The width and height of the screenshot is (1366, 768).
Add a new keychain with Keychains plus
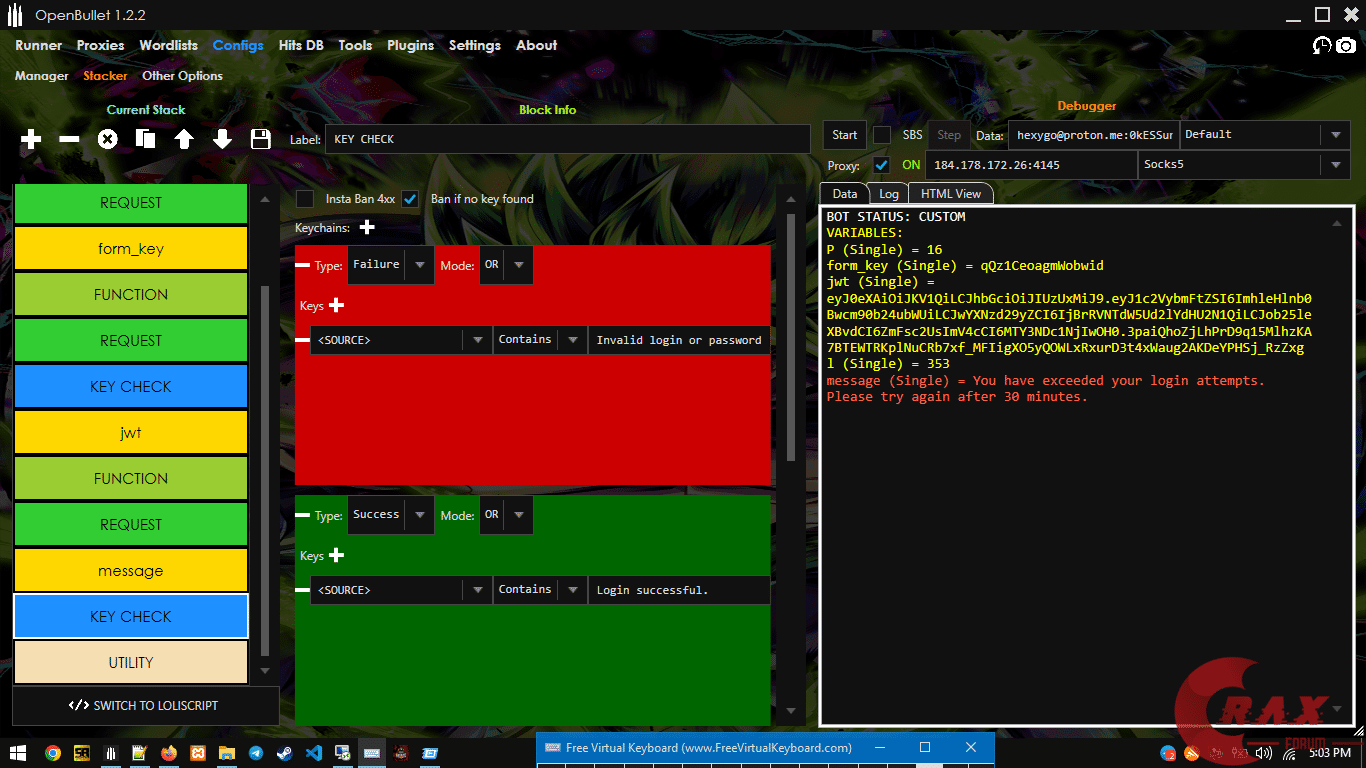coord(367,228)
